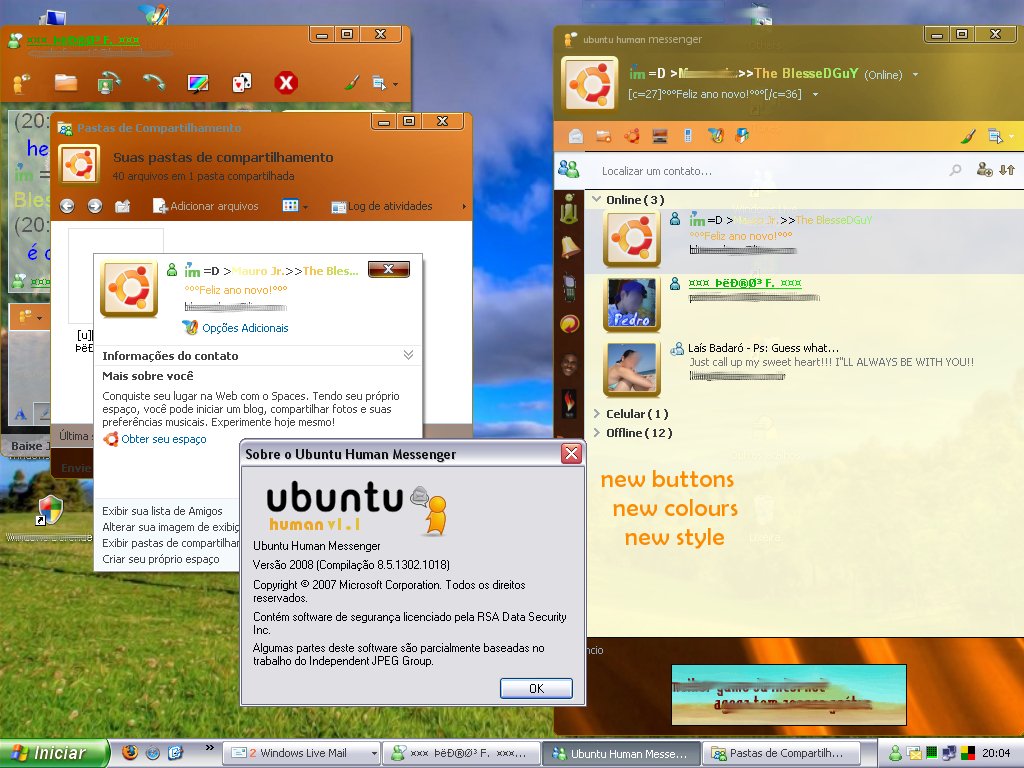This screenshot has height=768, width=1024.
Task: Click the Ubuntu logo icon in messenger toolbar
Action: (x=632, y=136)
